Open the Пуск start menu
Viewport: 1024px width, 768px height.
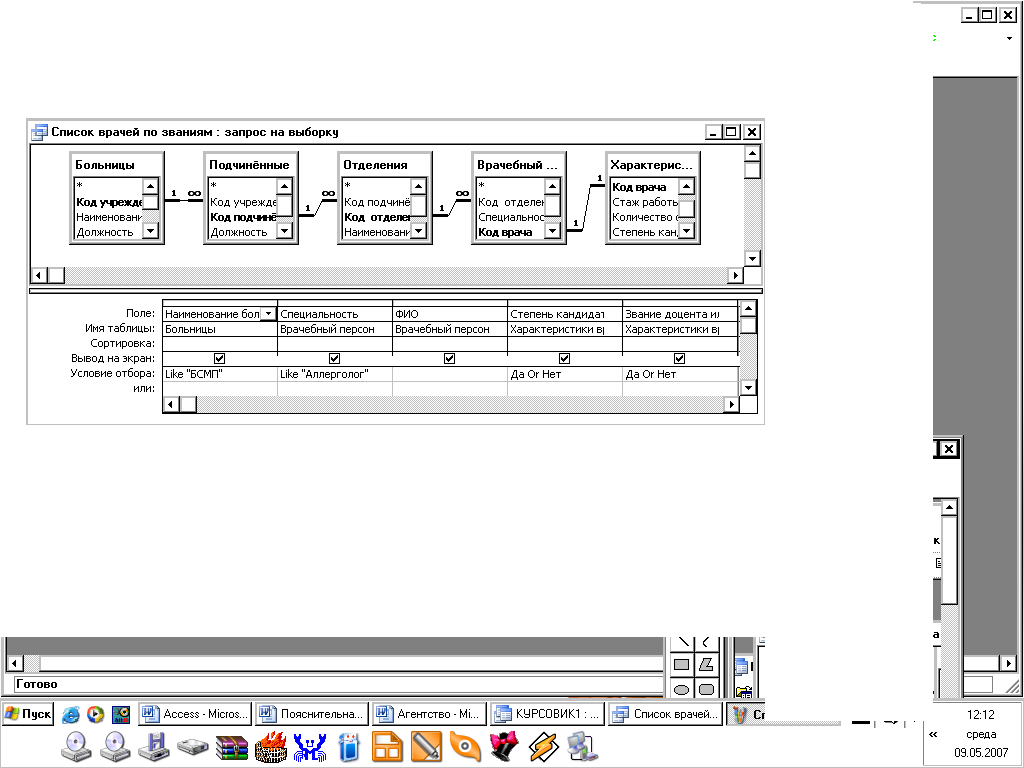[27, 714]
